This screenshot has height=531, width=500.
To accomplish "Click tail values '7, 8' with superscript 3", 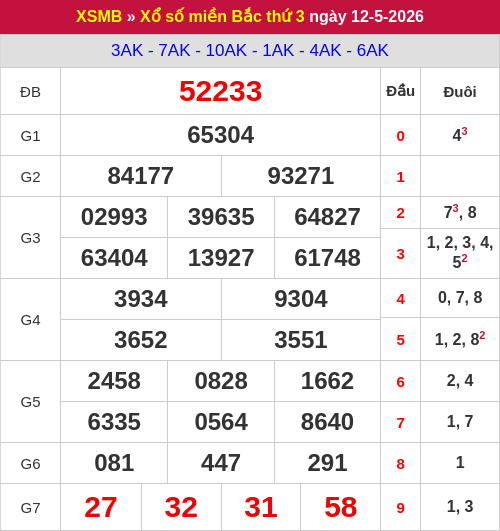I will (460, 212).
